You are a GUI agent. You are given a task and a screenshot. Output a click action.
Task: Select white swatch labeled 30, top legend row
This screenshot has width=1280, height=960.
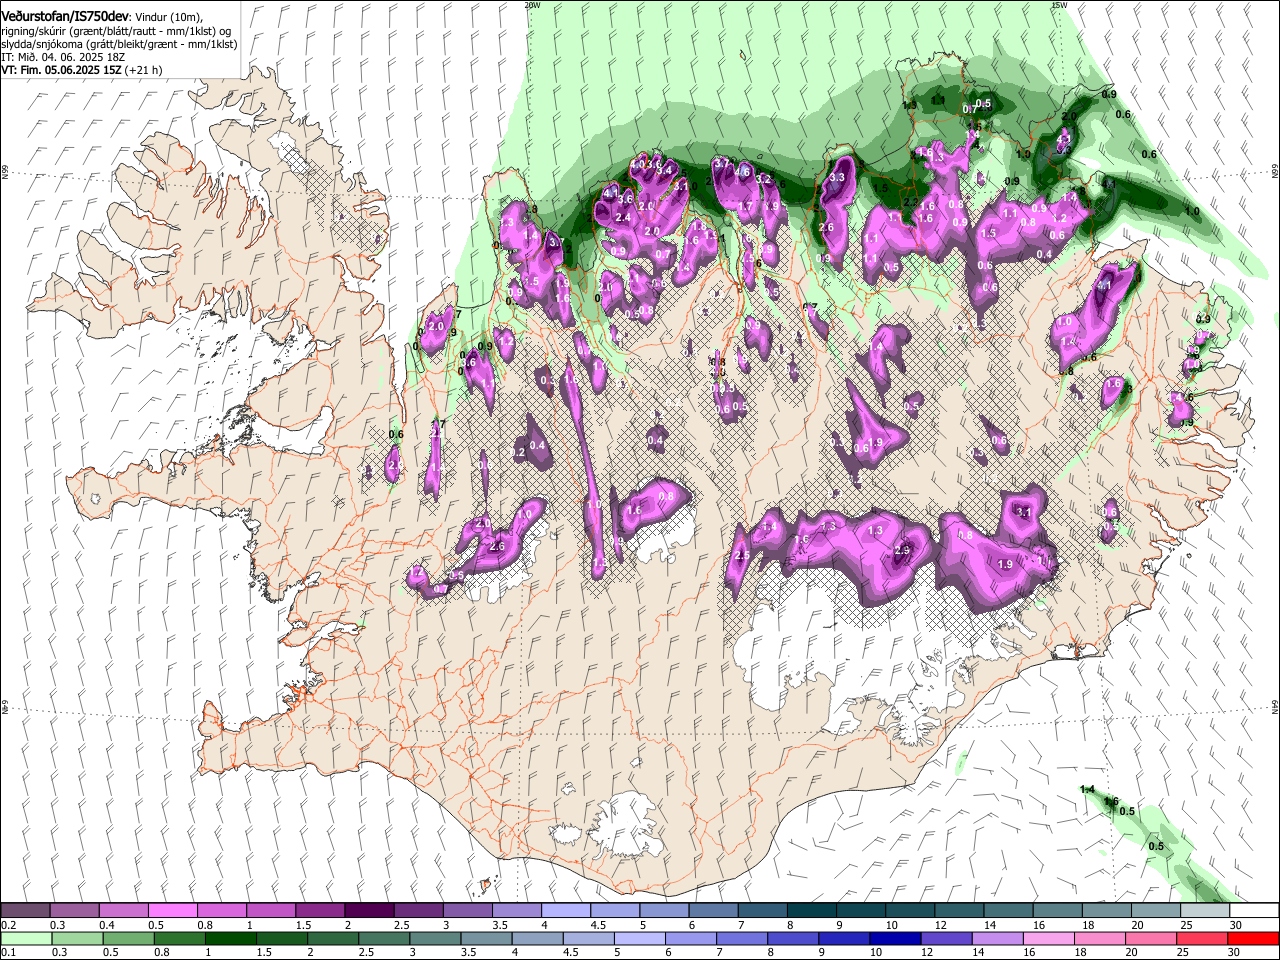[1254, 910]
